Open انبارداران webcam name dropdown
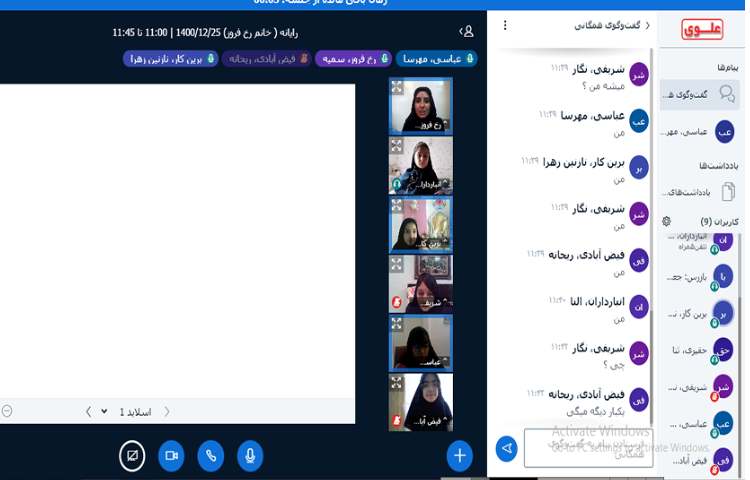Screen dimensions: 750x480 tap(431, 184)
